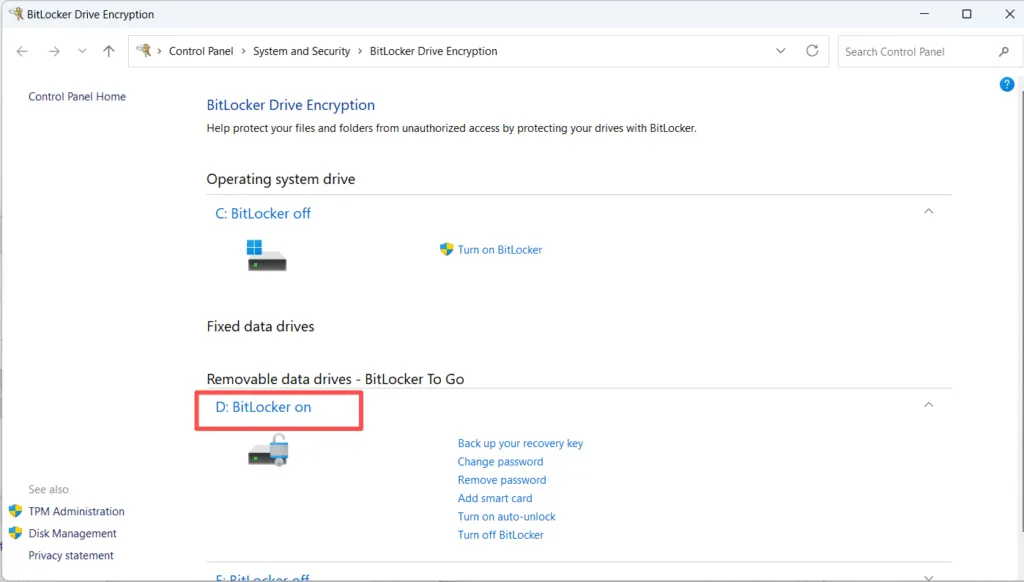Viewport: 1024px width, 582px height.
Task: Select Back up your recovery key
Action: pos(520,443)
